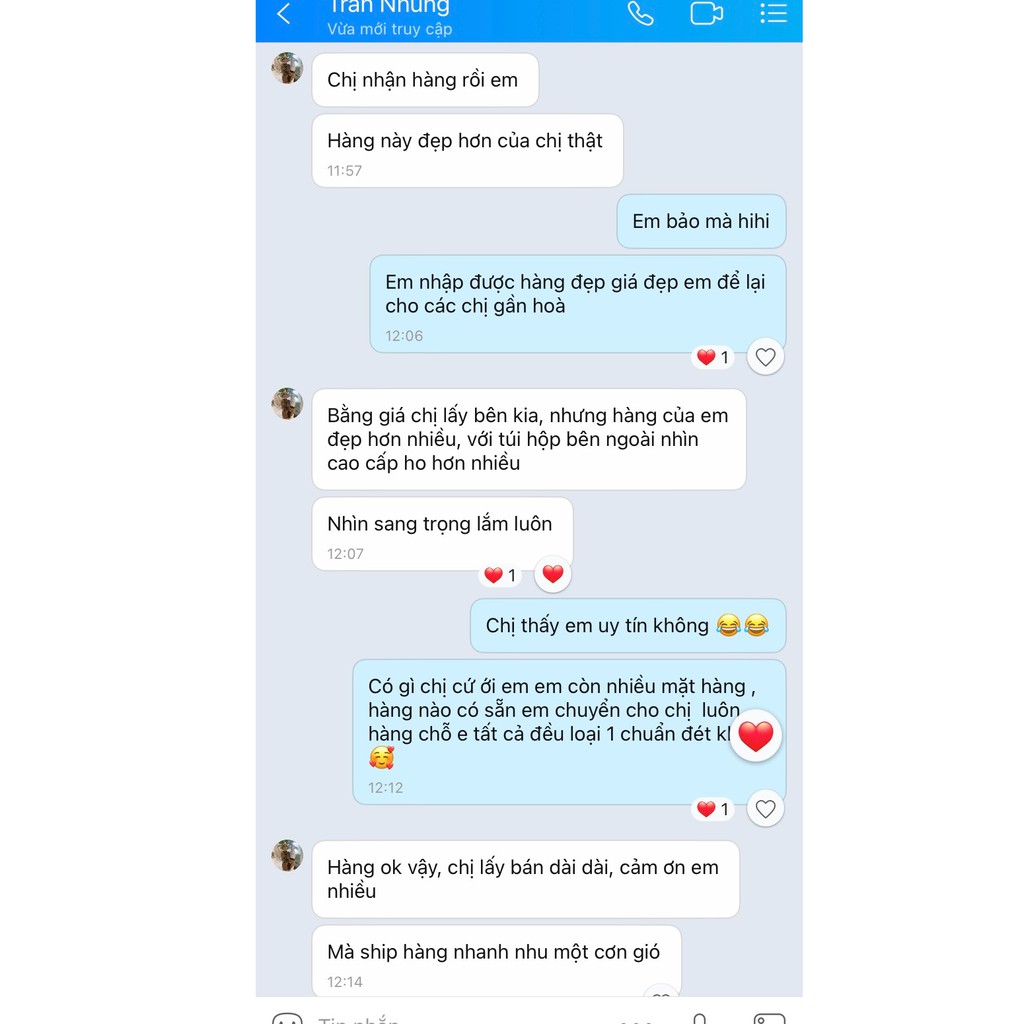Image resolution: width=1024 pixels, height=1024 pixels.
Task: Start a voice call with Tran Nhung
Action: pyautogui.click(x=640, y=14)
